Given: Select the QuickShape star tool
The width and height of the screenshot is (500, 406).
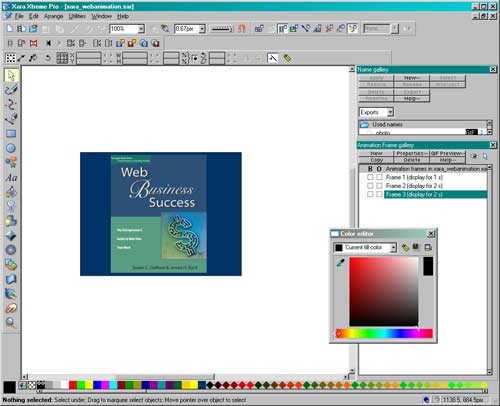Looking at the screenshot, I should (11, 162).
